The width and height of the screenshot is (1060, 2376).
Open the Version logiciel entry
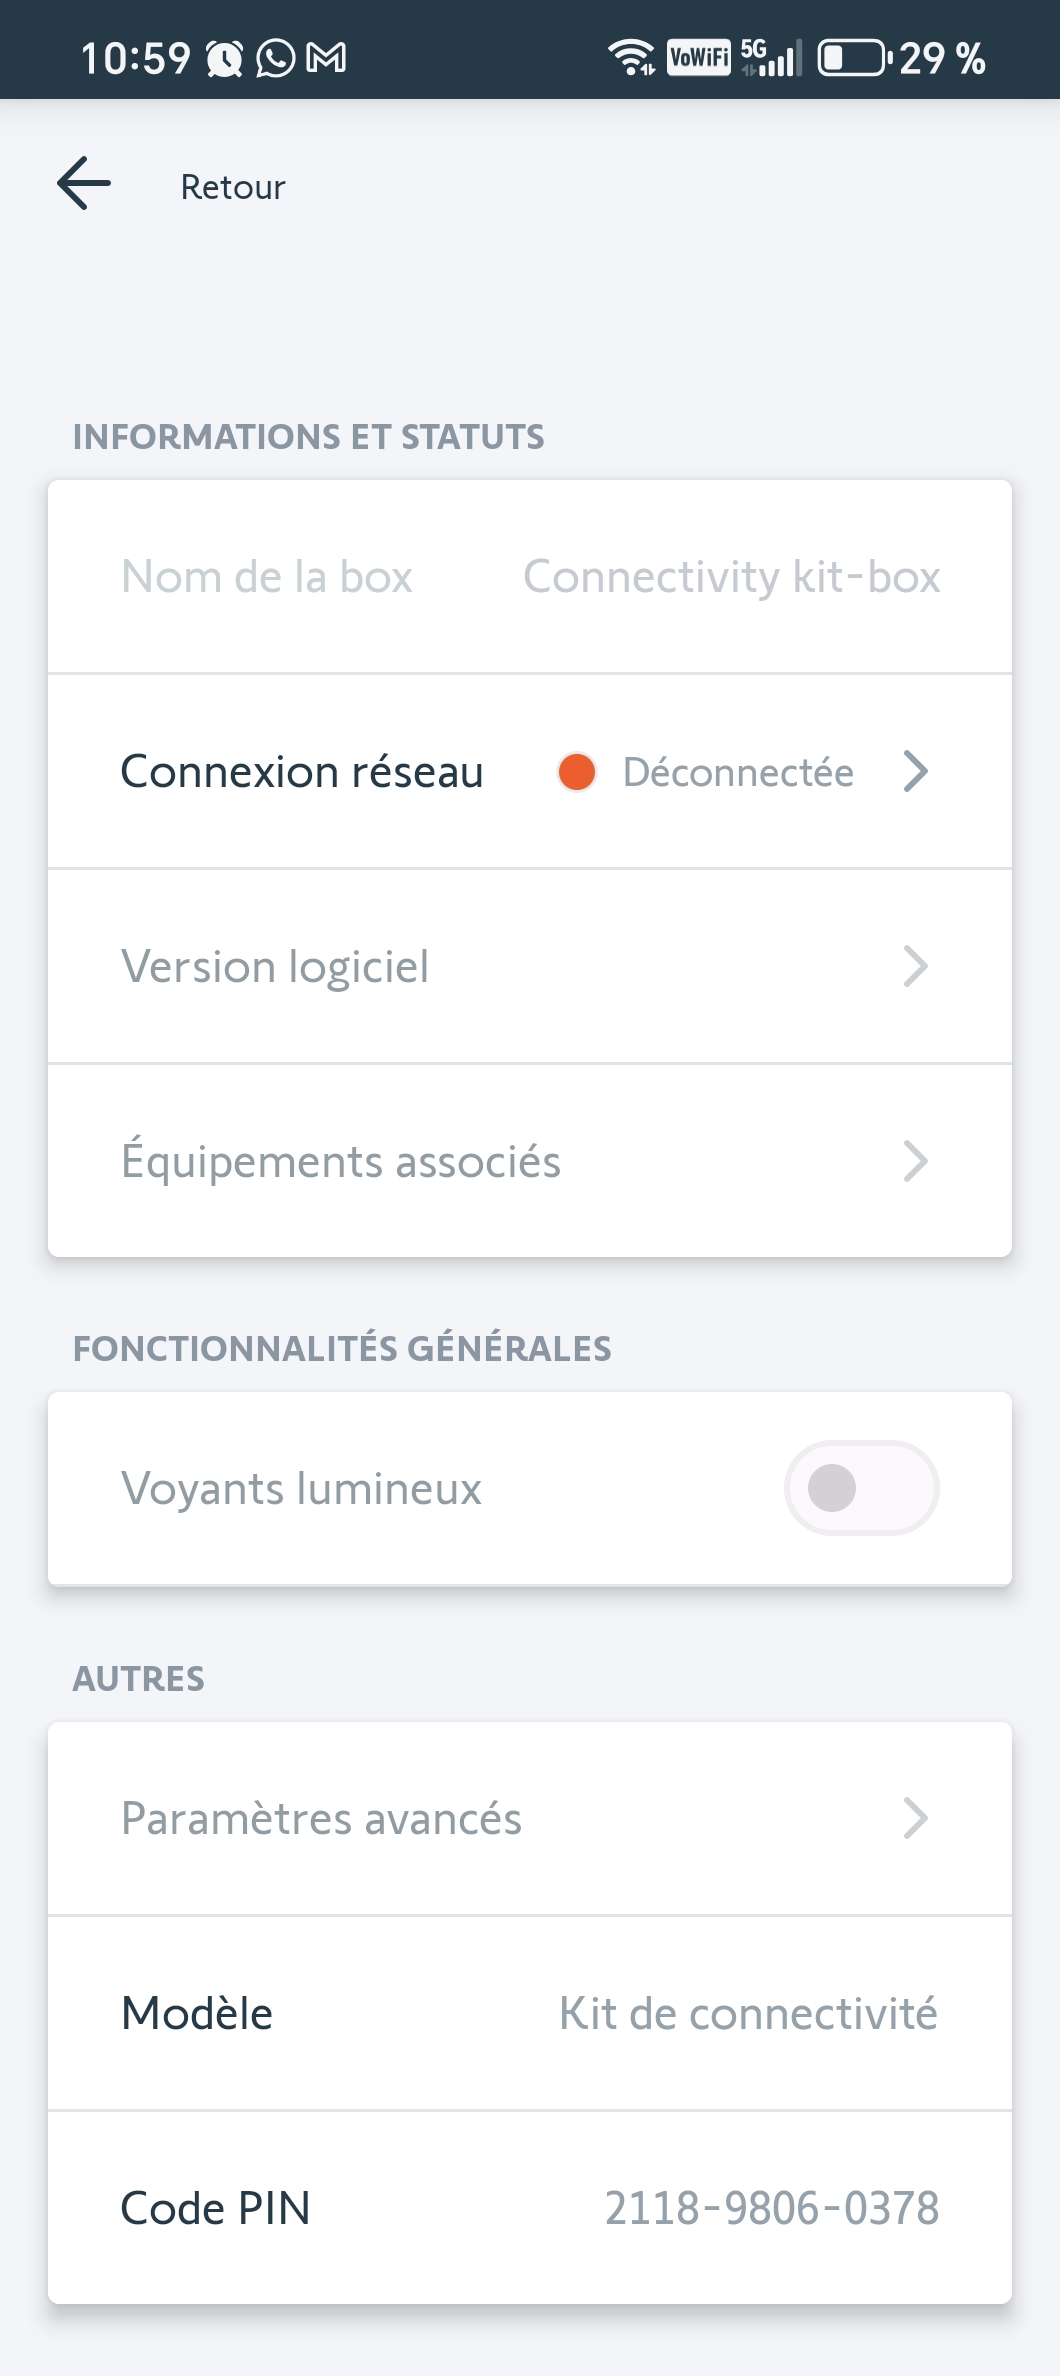(275, 966)
